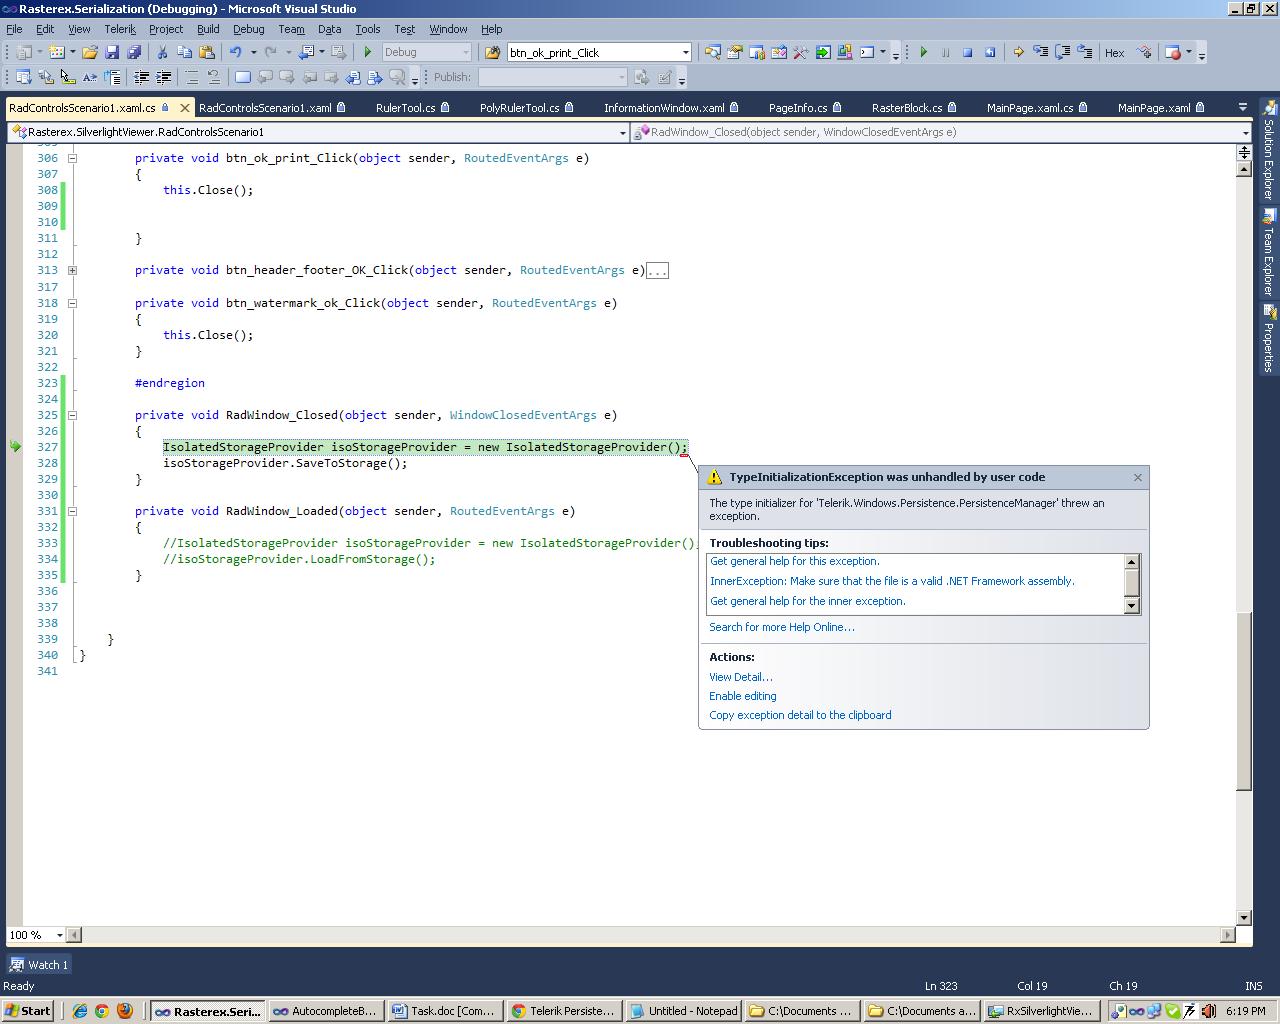1280x1024 pixels.
Task: Expand the collapsed btn_header_footer_OK_Click method
Action: 72,270
